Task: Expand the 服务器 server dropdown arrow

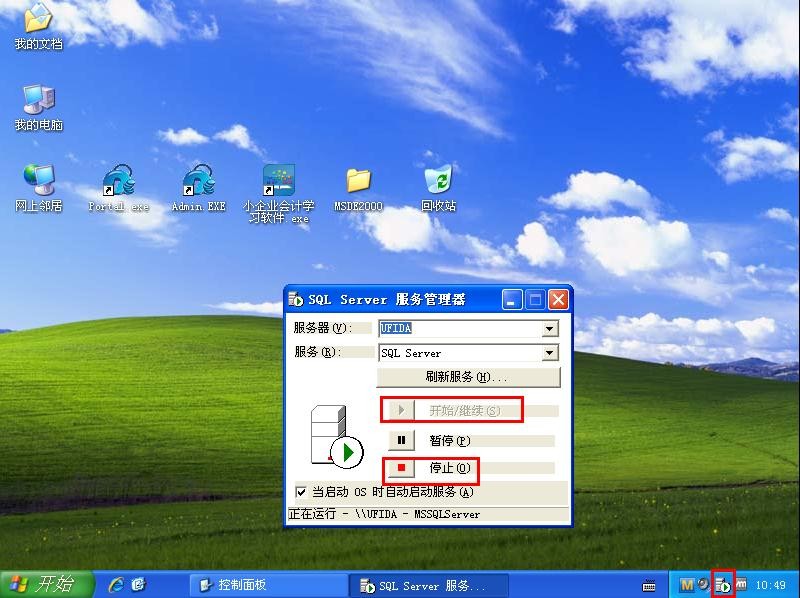Action: coord(549,329)
